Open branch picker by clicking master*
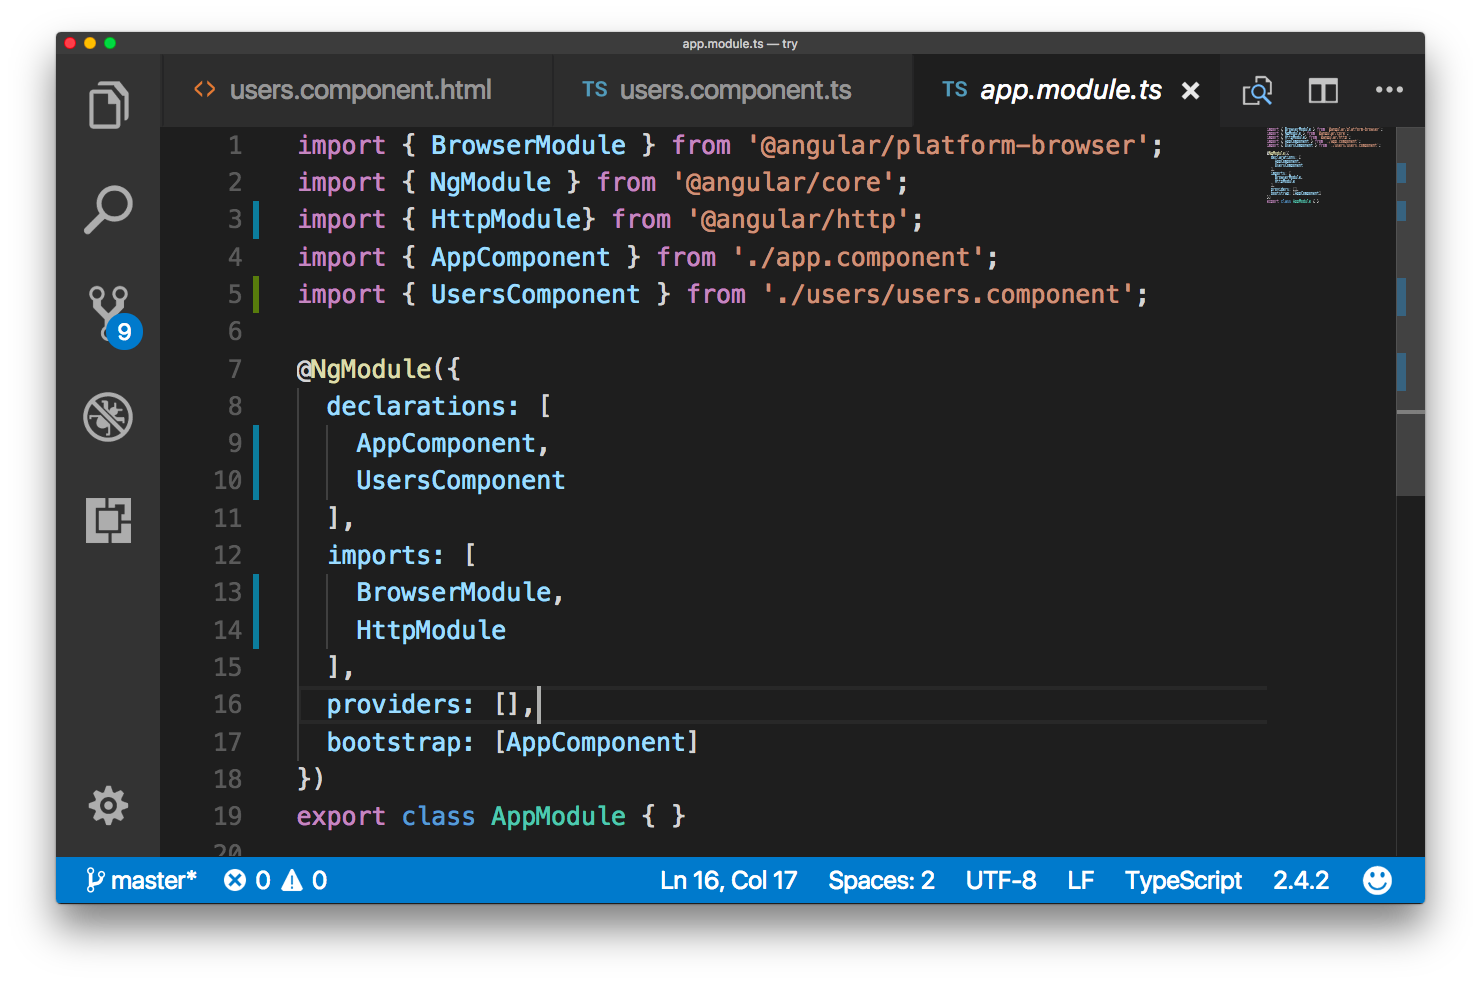 point(141,880)
